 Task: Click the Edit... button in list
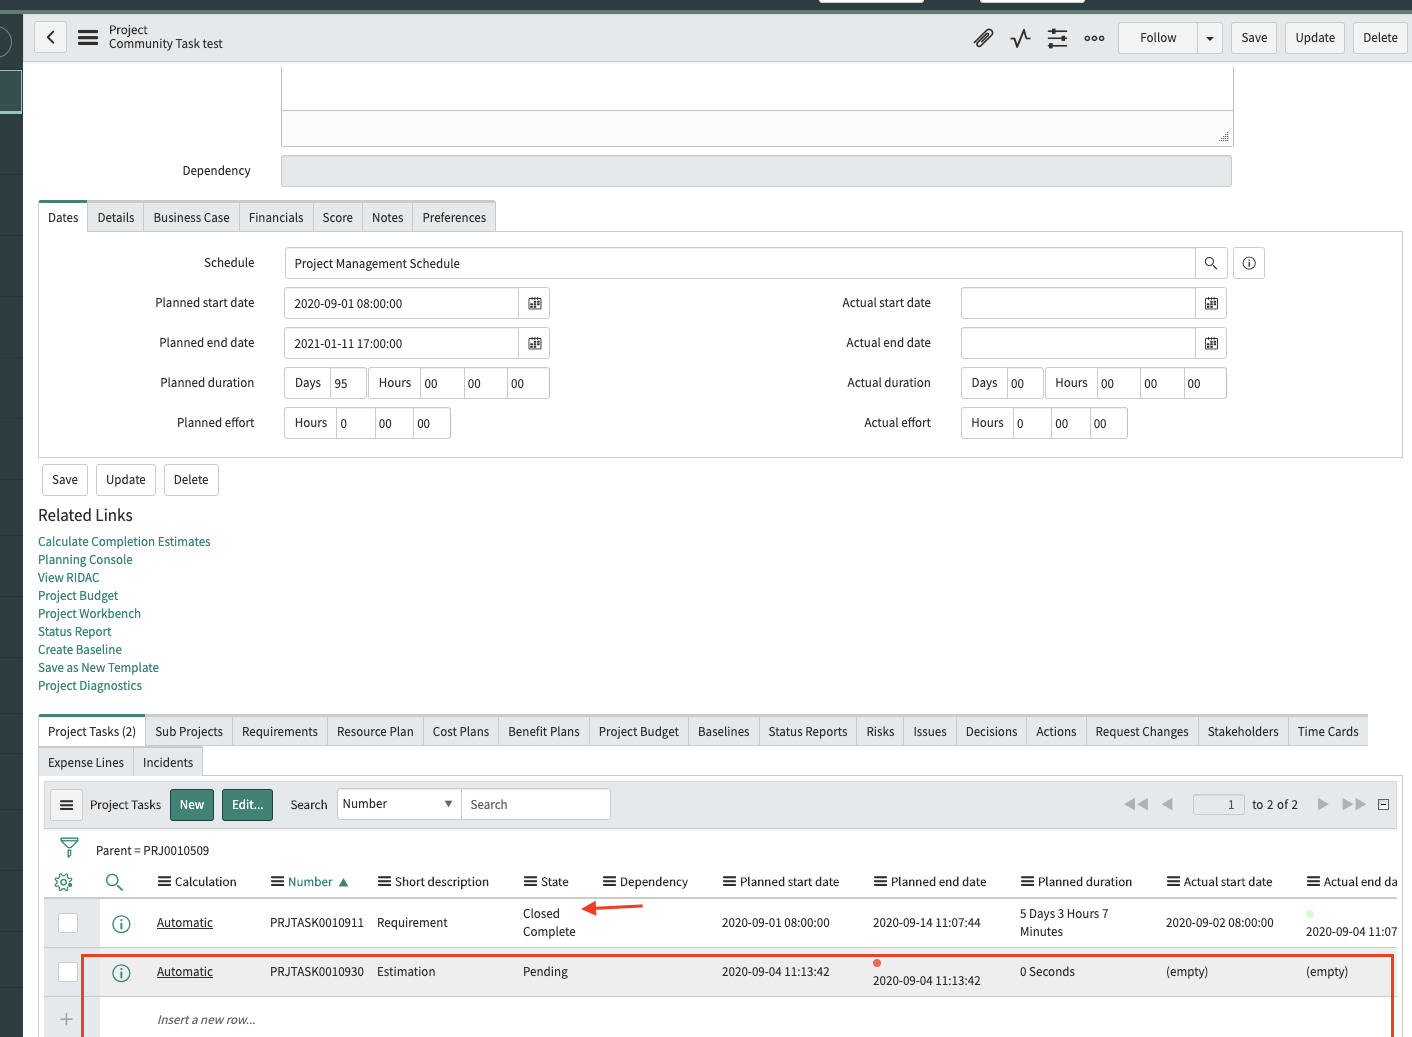click(x=248, y=805)
